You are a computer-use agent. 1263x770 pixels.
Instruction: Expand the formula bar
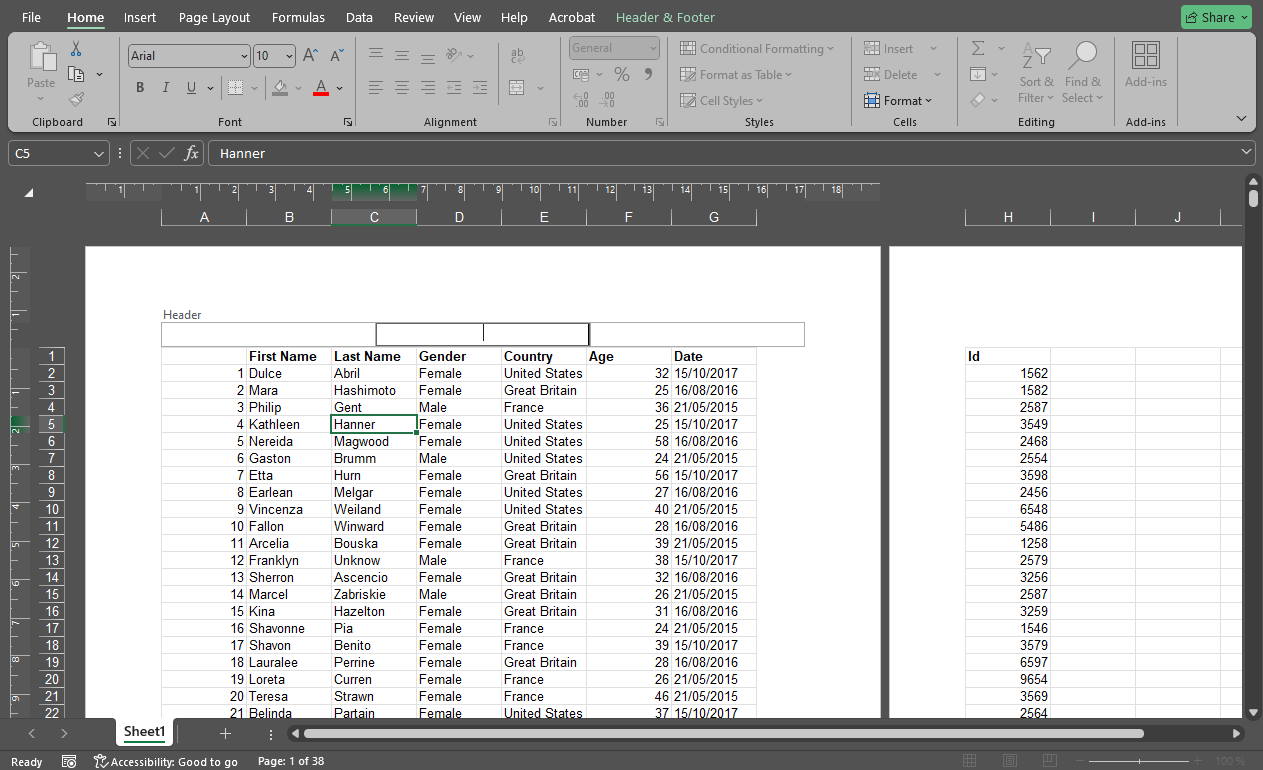(x=1246, y=151)
